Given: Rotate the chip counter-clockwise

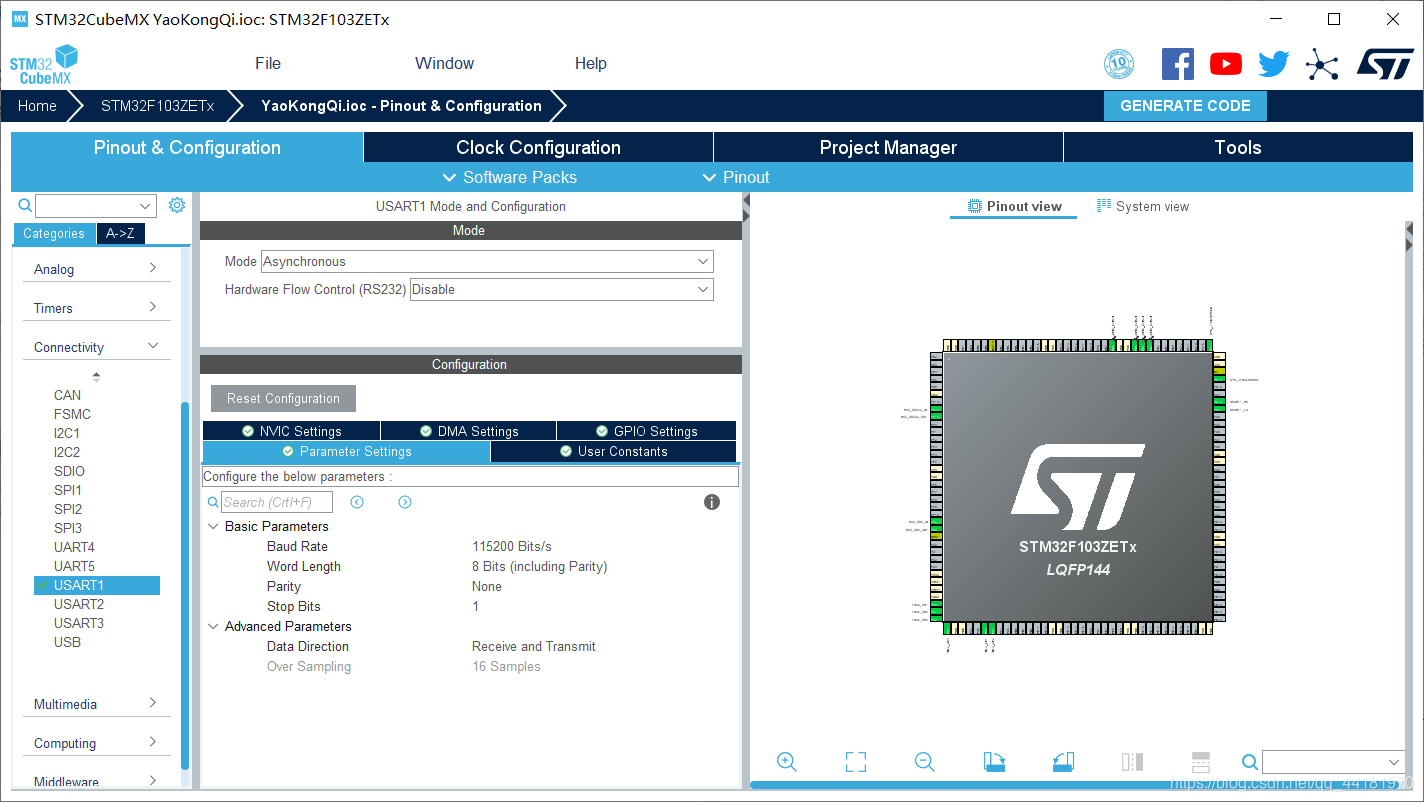Looking at the screenshot, I should pos(1063,762).
